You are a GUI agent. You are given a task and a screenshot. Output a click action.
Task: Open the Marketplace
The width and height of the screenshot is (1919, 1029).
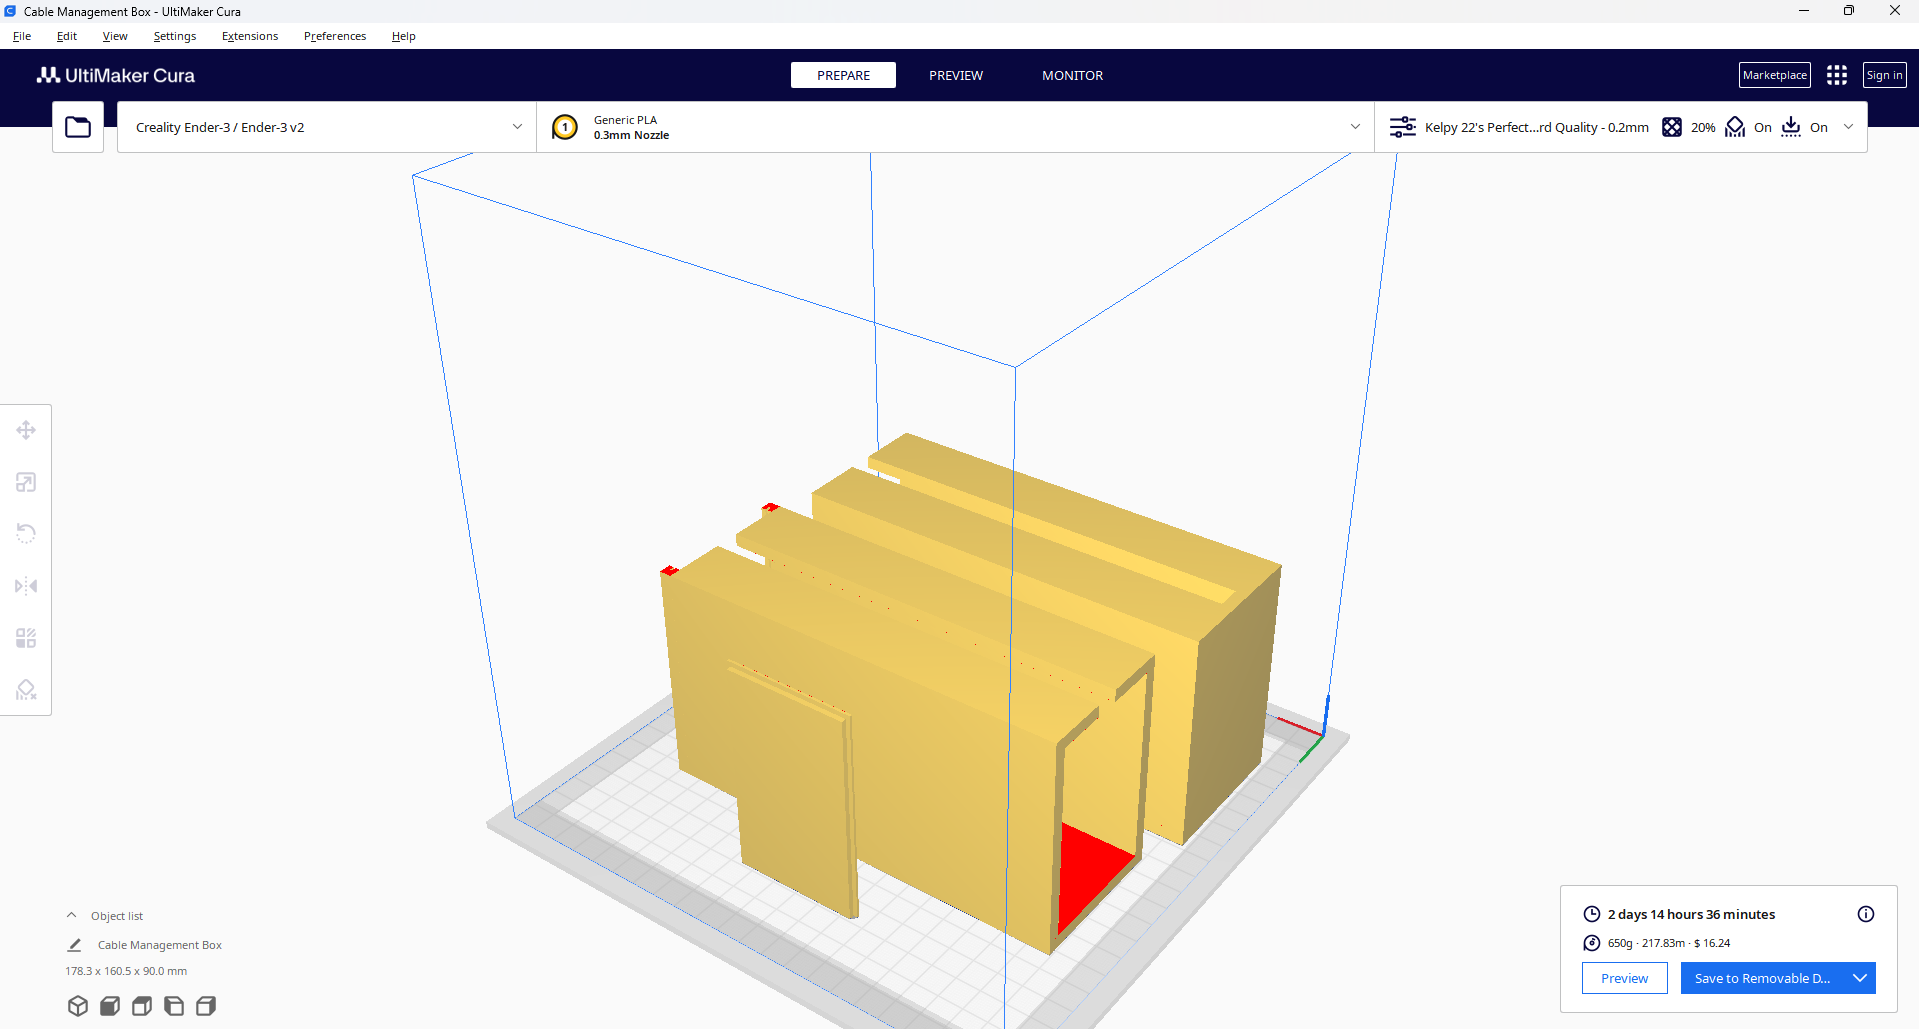point(1775,75)
